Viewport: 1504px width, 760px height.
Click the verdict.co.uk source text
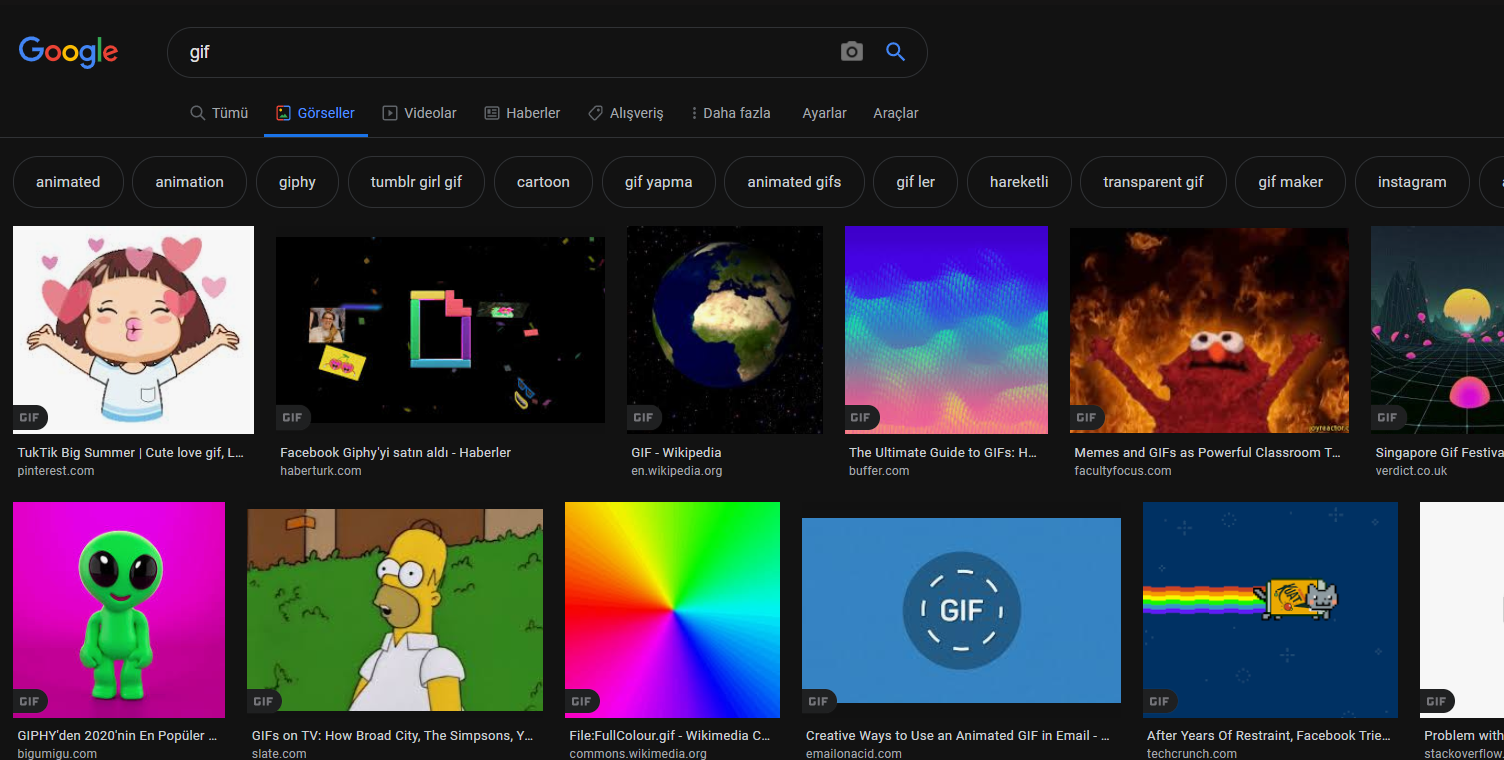click(x=1411, y=471)
